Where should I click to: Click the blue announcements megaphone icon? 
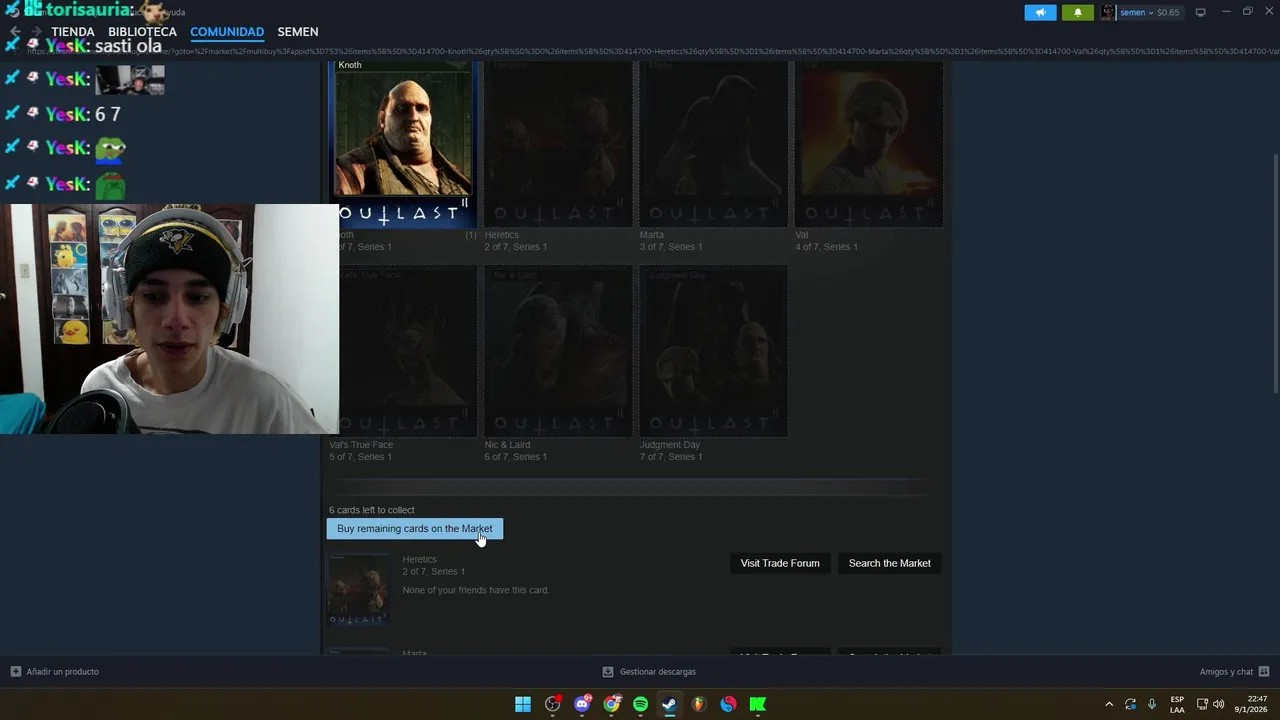(1040, 12)
